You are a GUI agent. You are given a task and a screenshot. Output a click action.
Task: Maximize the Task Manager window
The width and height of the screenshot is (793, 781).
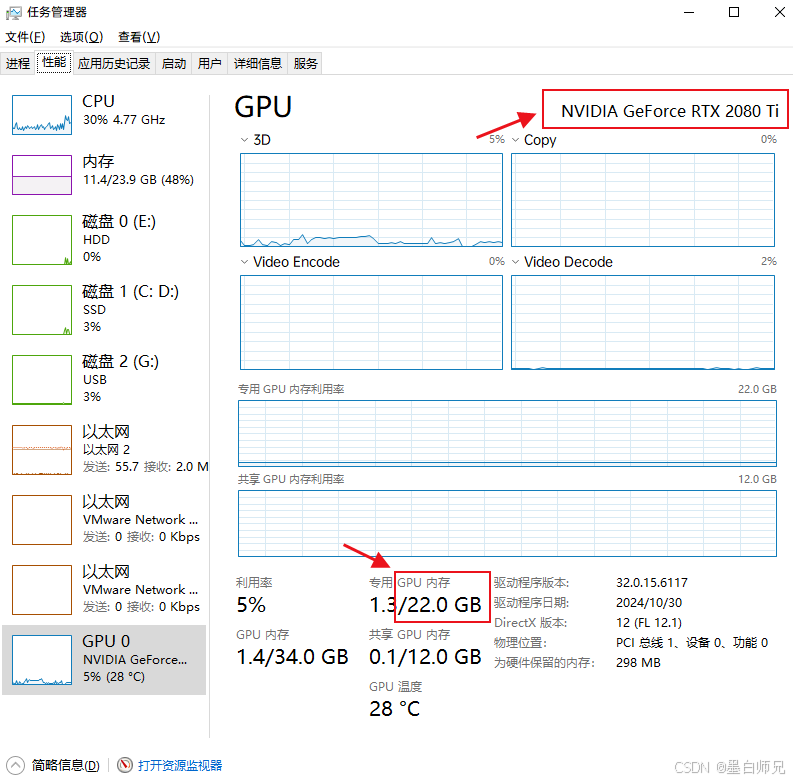click(734, 12)
